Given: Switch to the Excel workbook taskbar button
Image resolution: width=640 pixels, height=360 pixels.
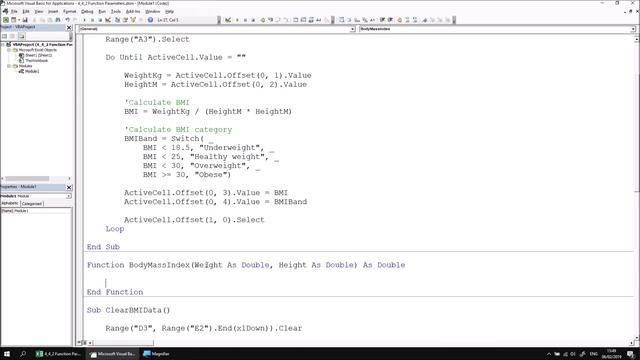Looking at the screenshot, I should click(x=58, y=354).
